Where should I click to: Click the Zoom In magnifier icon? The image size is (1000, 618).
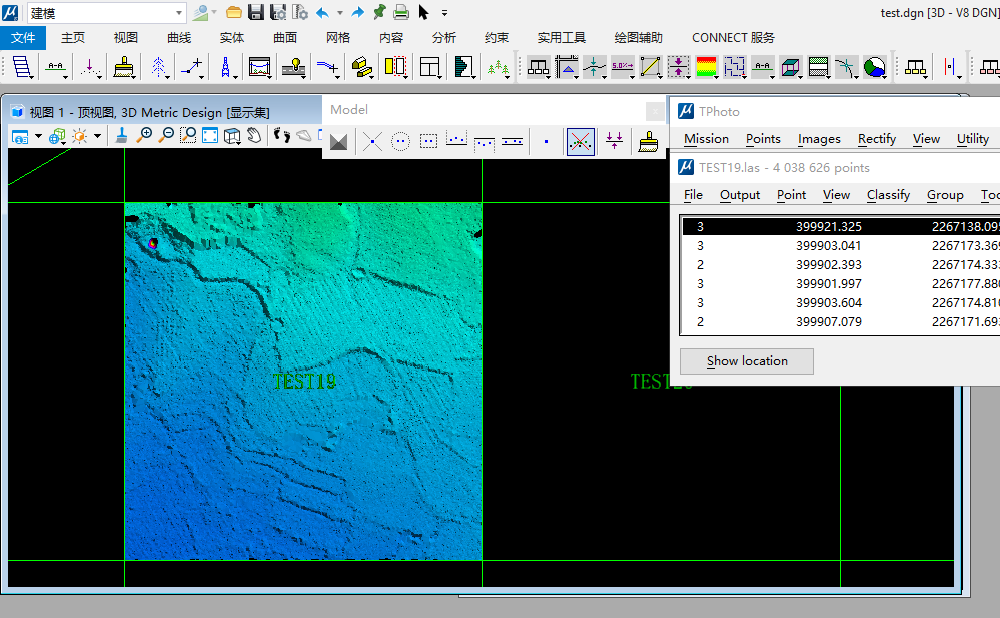[145, 136]
